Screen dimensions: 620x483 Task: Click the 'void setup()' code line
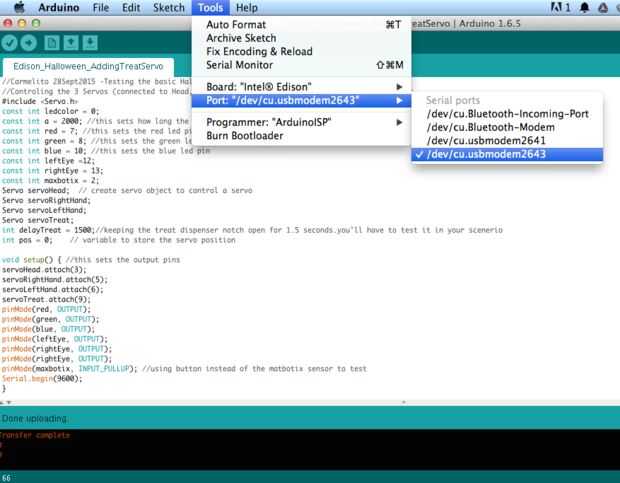tap(91, 260)
